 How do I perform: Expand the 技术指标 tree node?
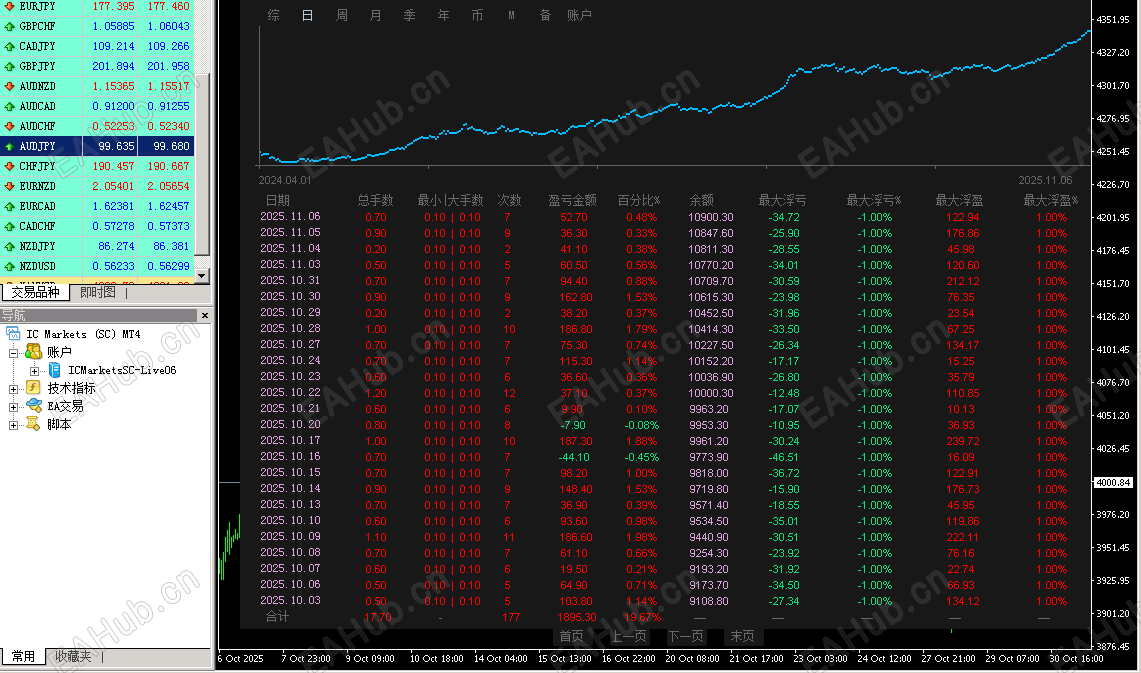coord(13,389)
